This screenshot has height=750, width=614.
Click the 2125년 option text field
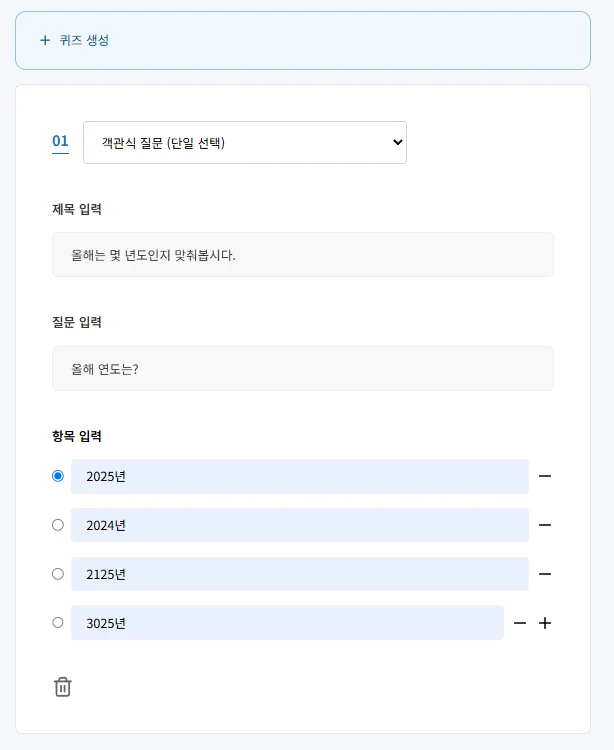pos(299,574)
